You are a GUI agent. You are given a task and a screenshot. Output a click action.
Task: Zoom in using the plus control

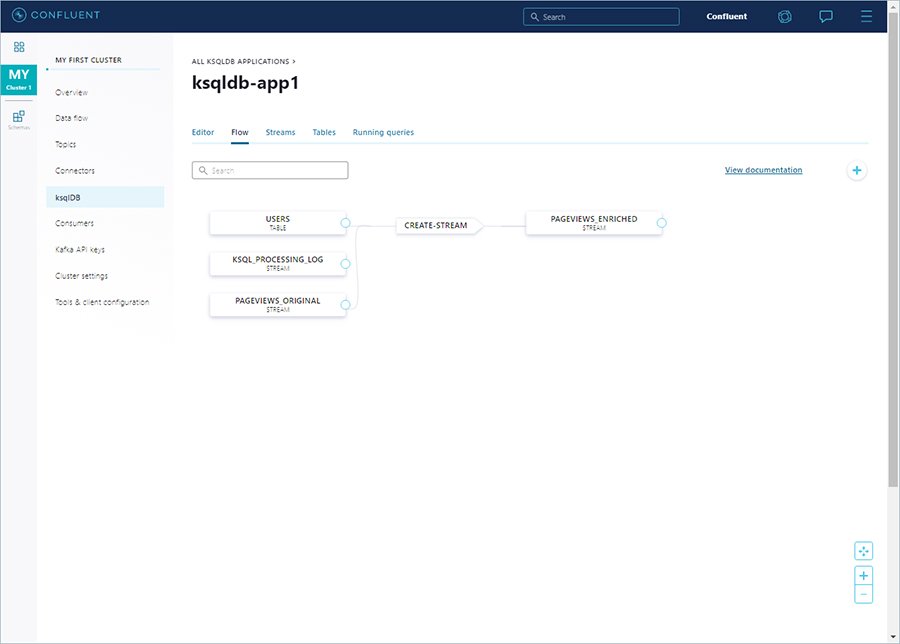tap(863, 574)
